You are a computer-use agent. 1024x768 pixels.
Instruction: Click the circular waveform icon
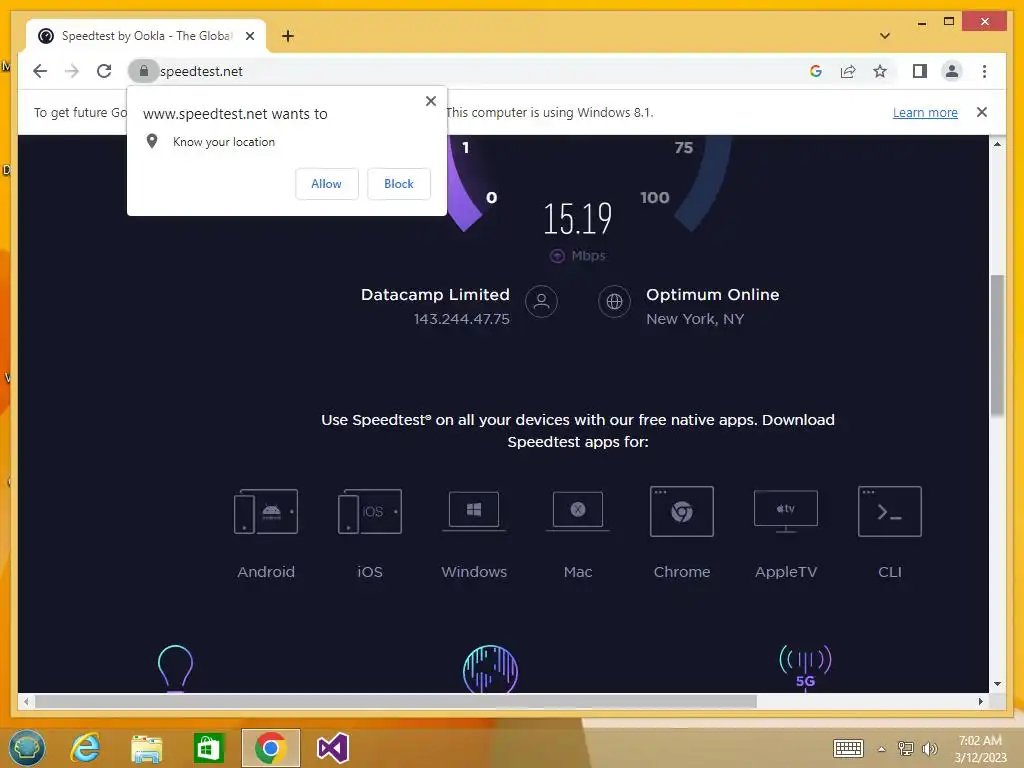(x=490, y=669)
